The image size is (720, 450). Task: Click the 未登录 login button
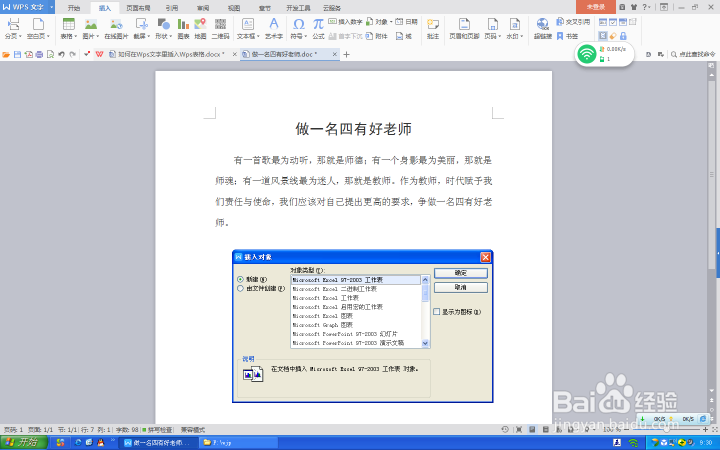(596, 7)
